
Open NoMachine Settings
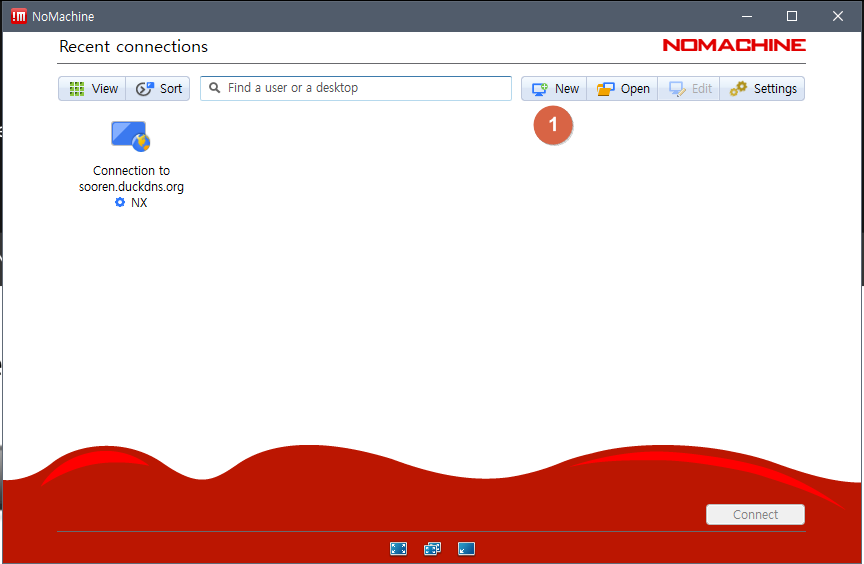click(763, 89)
